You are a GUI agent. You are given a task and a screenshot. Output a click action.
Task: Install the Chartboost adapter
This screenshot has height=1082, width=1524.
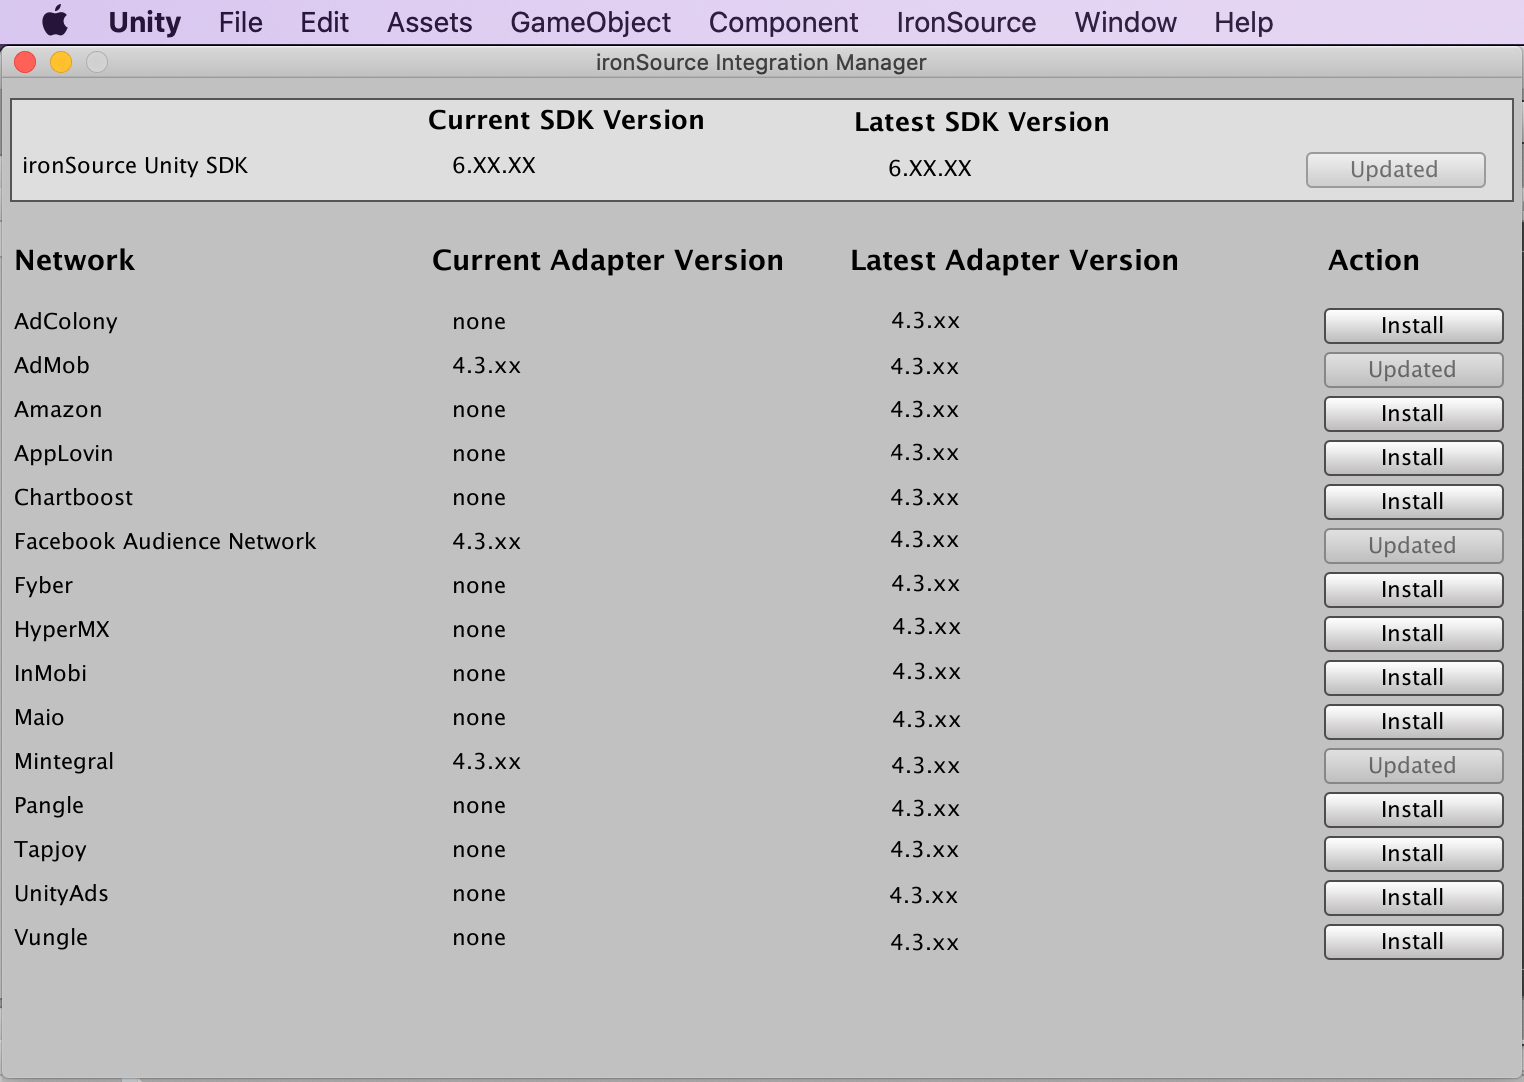1413,502
